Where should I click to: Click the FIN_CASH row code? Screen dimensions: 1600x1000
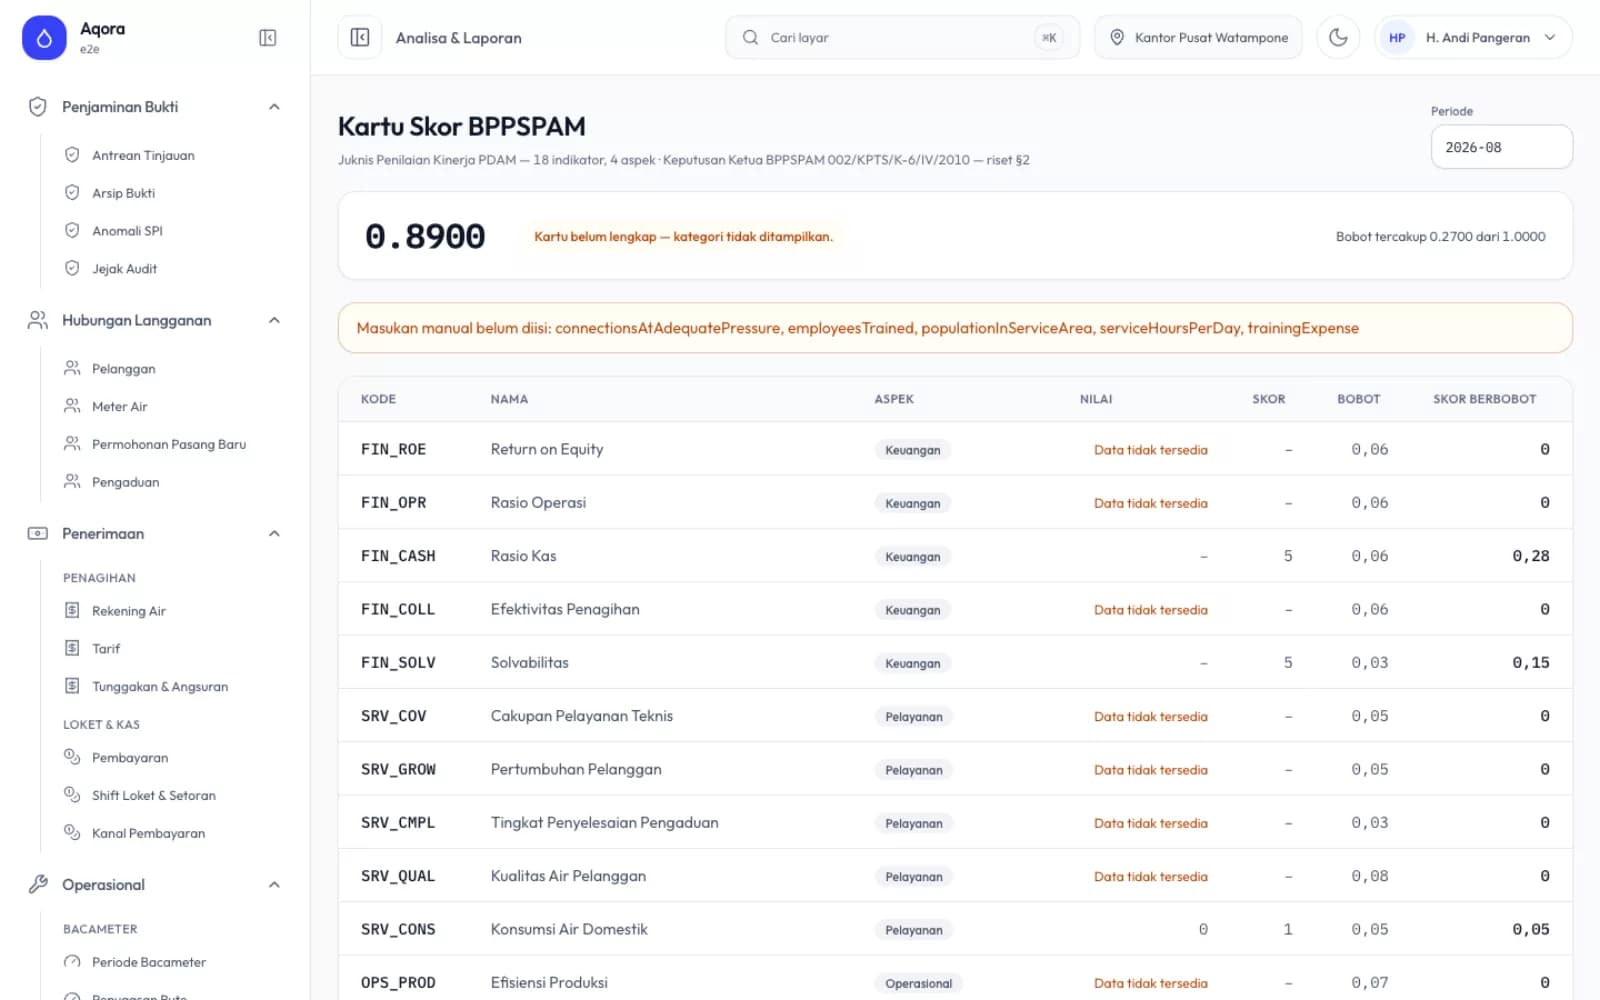coord(398,556)
